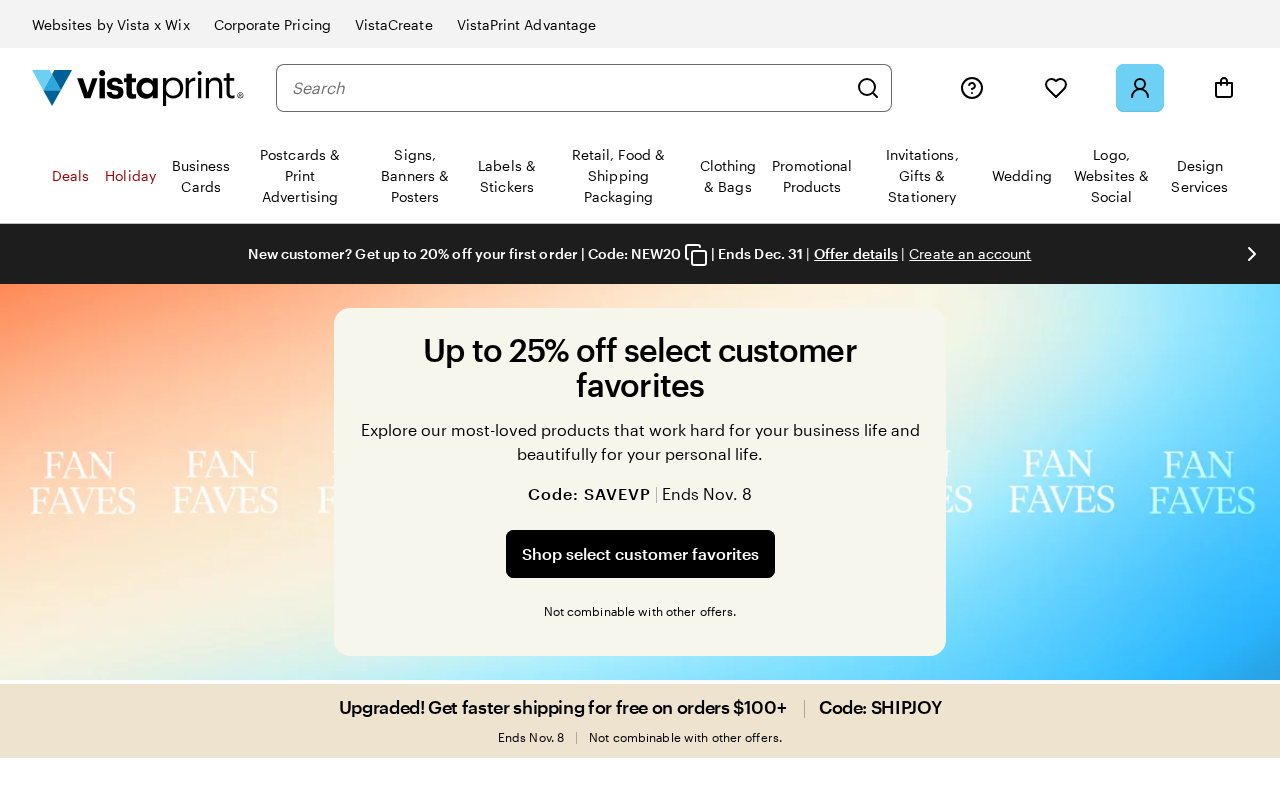This screenshot has width=1280, height=800.
Task: Copy the NEW20 promo code icon
Action: [696, 255]
